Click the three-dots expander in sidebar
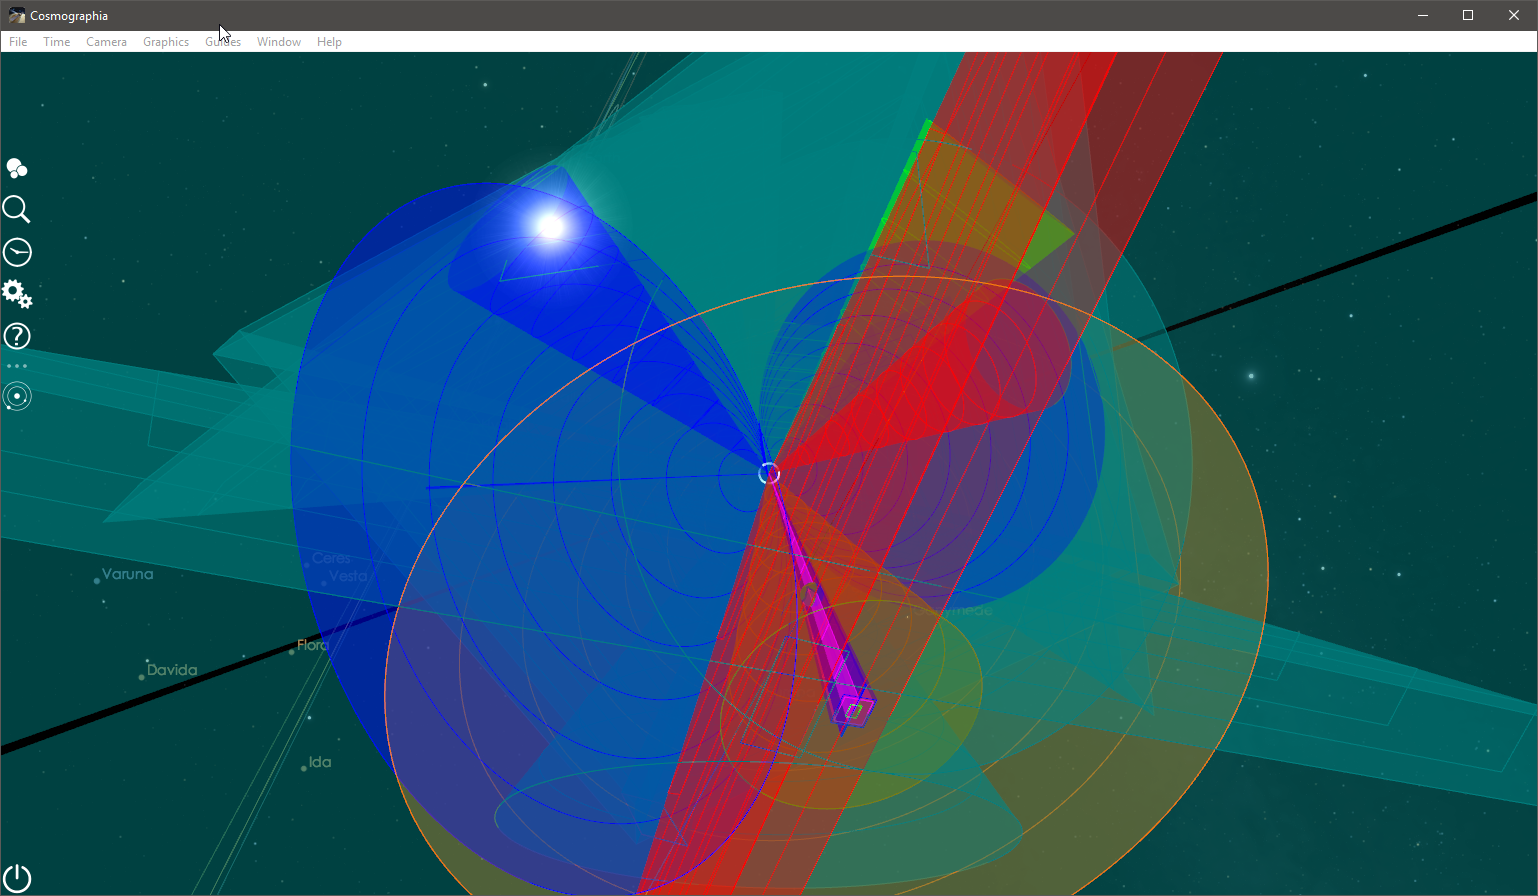The height and width of the screenshot is (896, 1538). pos(17,366)
